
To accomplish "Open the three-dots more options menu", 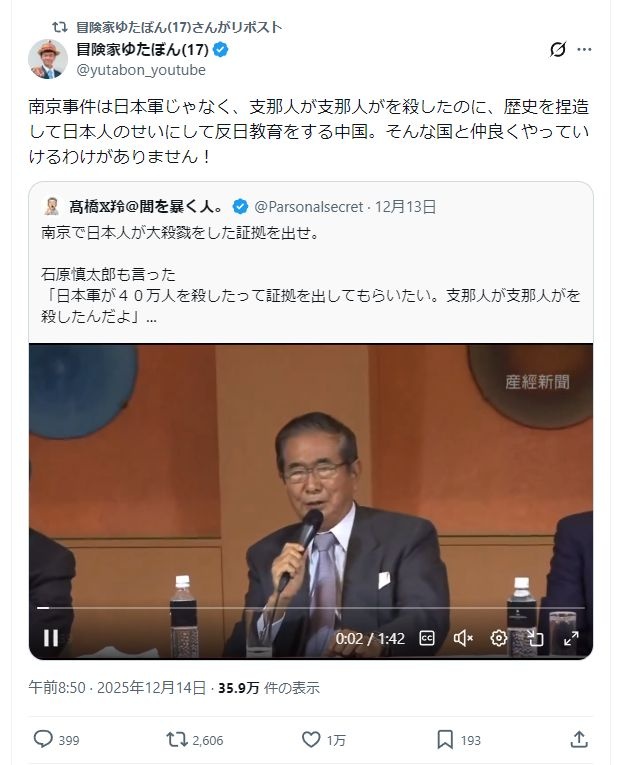I will tap(584, 49).
